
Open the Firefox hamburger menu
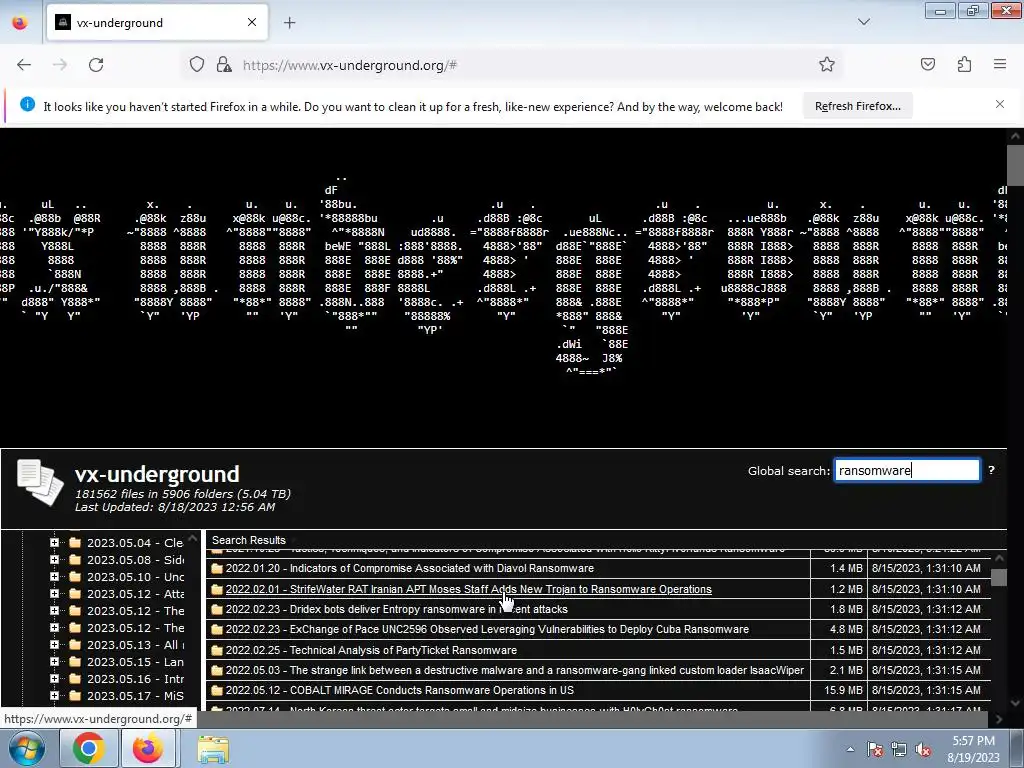point(1000,65)
